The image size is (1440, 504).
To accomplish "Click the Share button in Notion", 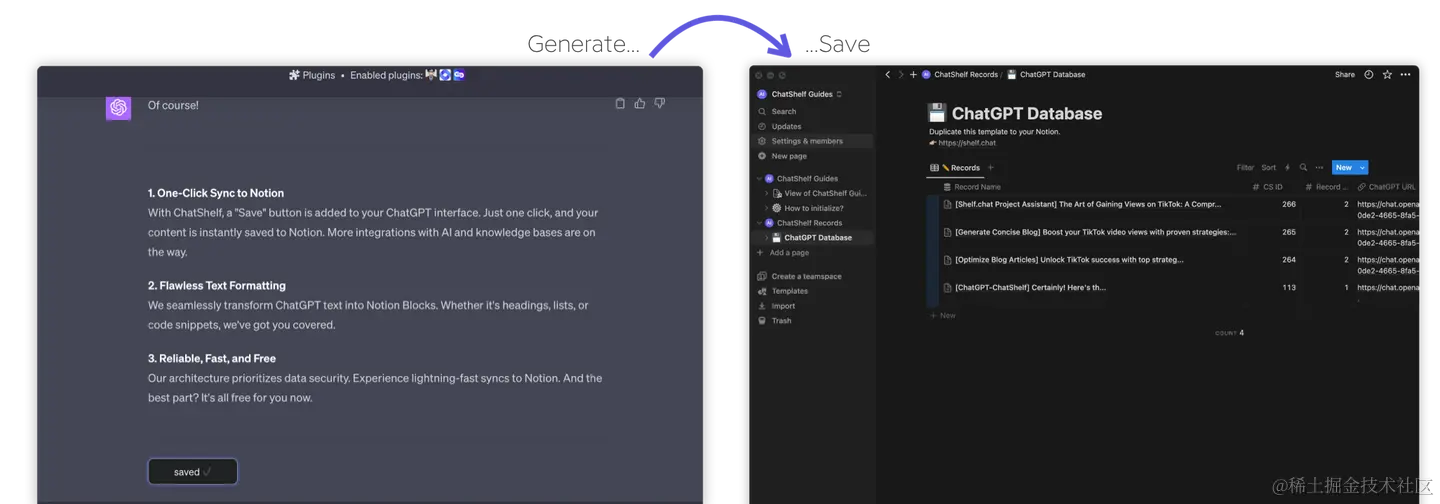I will pyautogui.click(x=1345, y=74).
